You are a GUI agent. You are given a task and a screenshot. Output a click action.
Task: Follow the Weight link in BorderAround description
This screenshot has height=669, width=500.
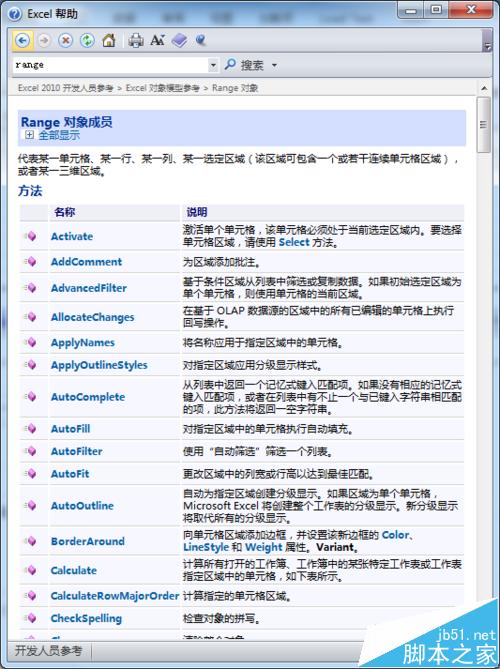click(x=264, y=547)
